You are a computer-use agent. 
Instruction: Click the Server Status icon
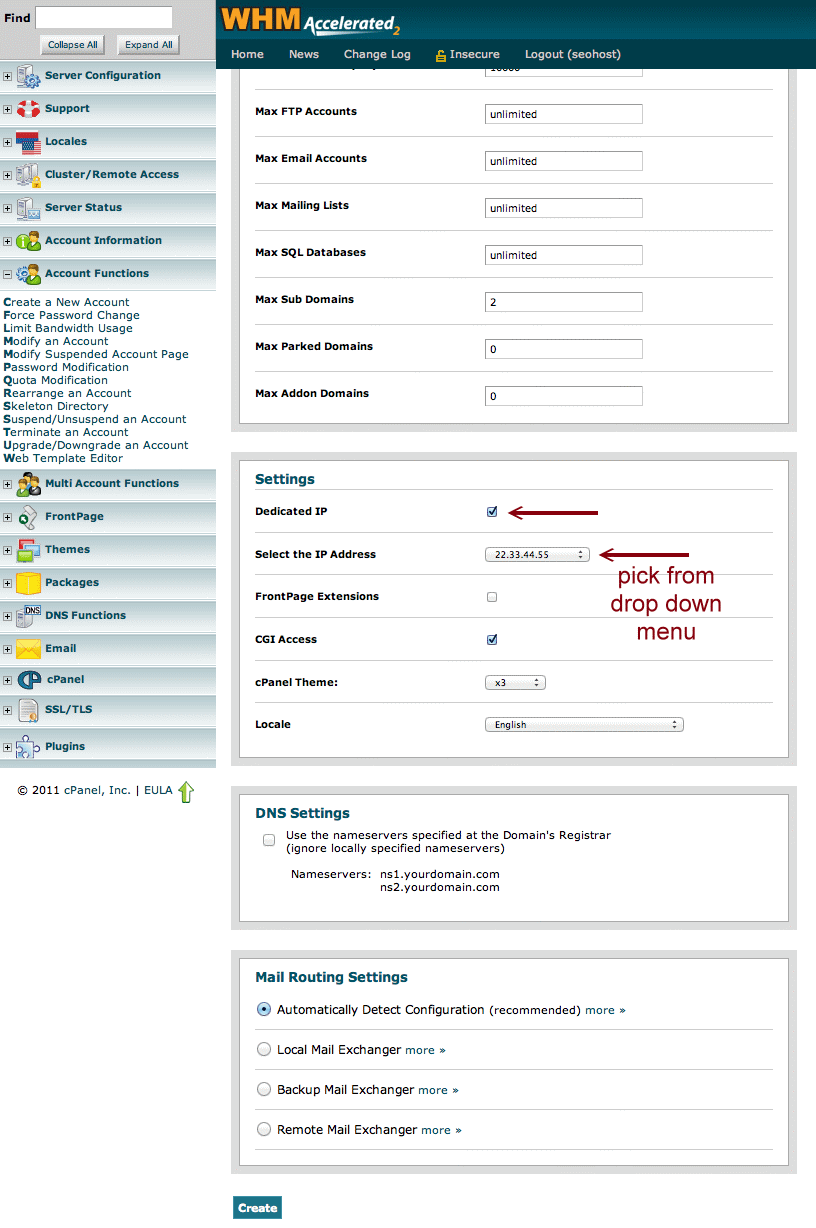click(x=28, y=208)
